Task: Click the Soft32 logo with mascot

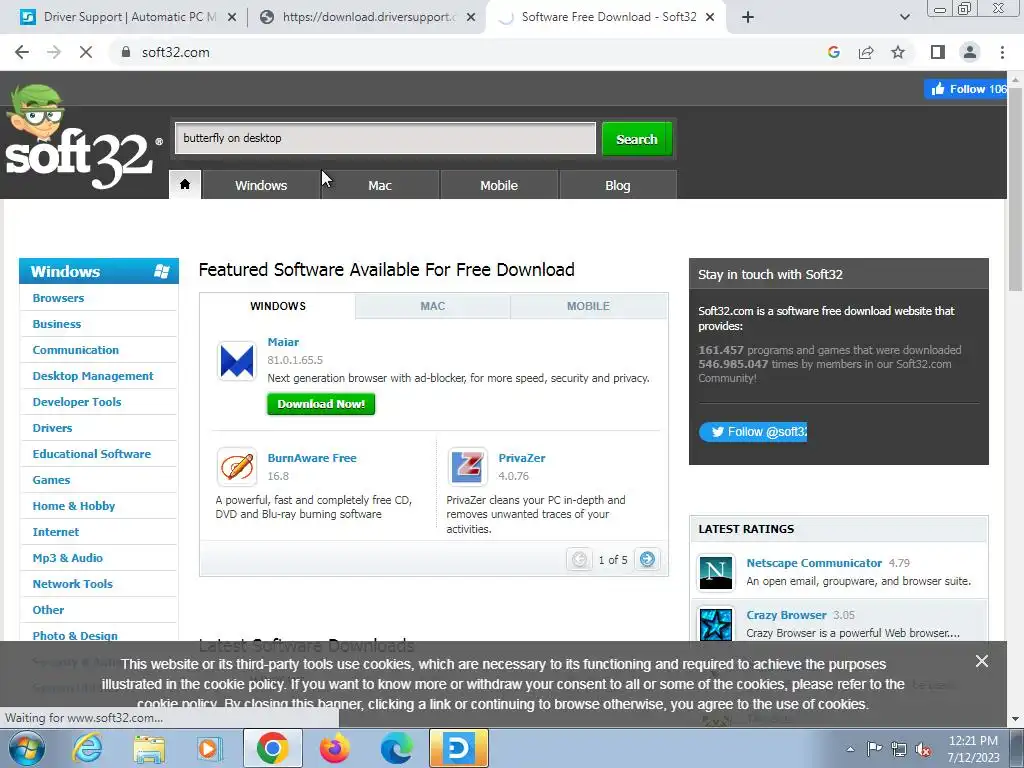Action: [84, 137]
